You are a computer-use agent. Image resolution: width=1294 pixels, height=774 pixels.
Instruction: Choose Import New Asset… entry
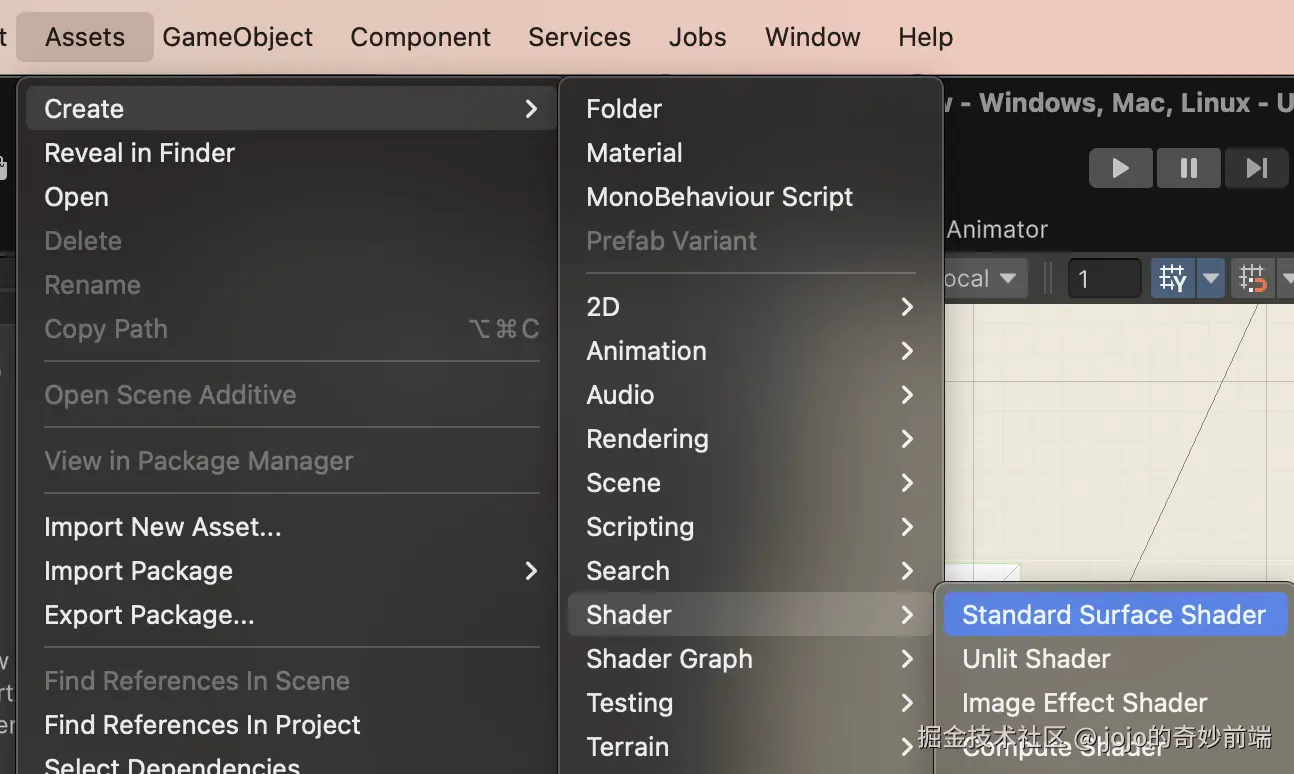(x=162, y=527)
